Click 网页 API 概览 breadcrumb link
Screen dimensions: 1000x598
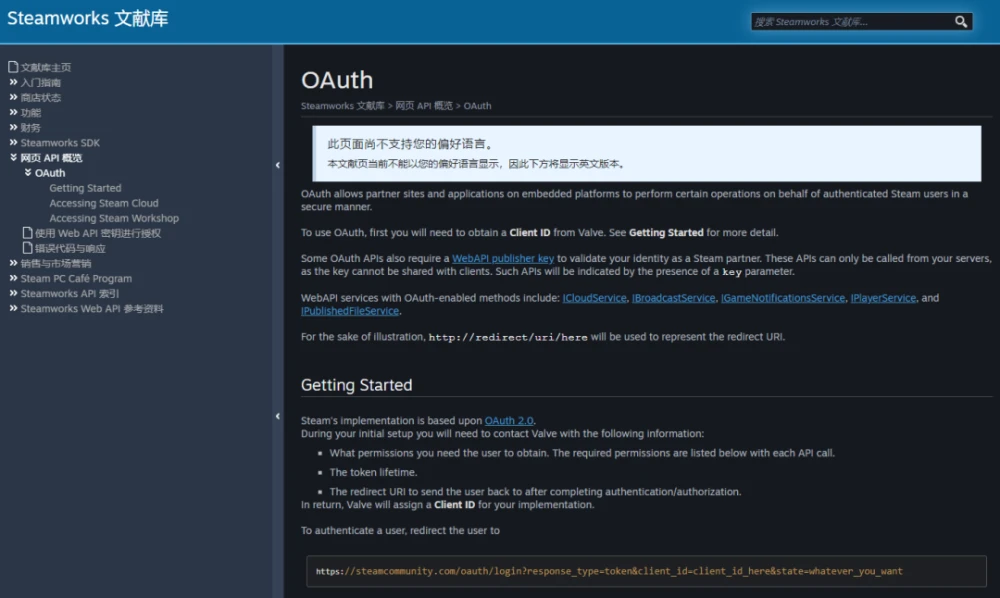pyautogui.click(x=423, y=106)
